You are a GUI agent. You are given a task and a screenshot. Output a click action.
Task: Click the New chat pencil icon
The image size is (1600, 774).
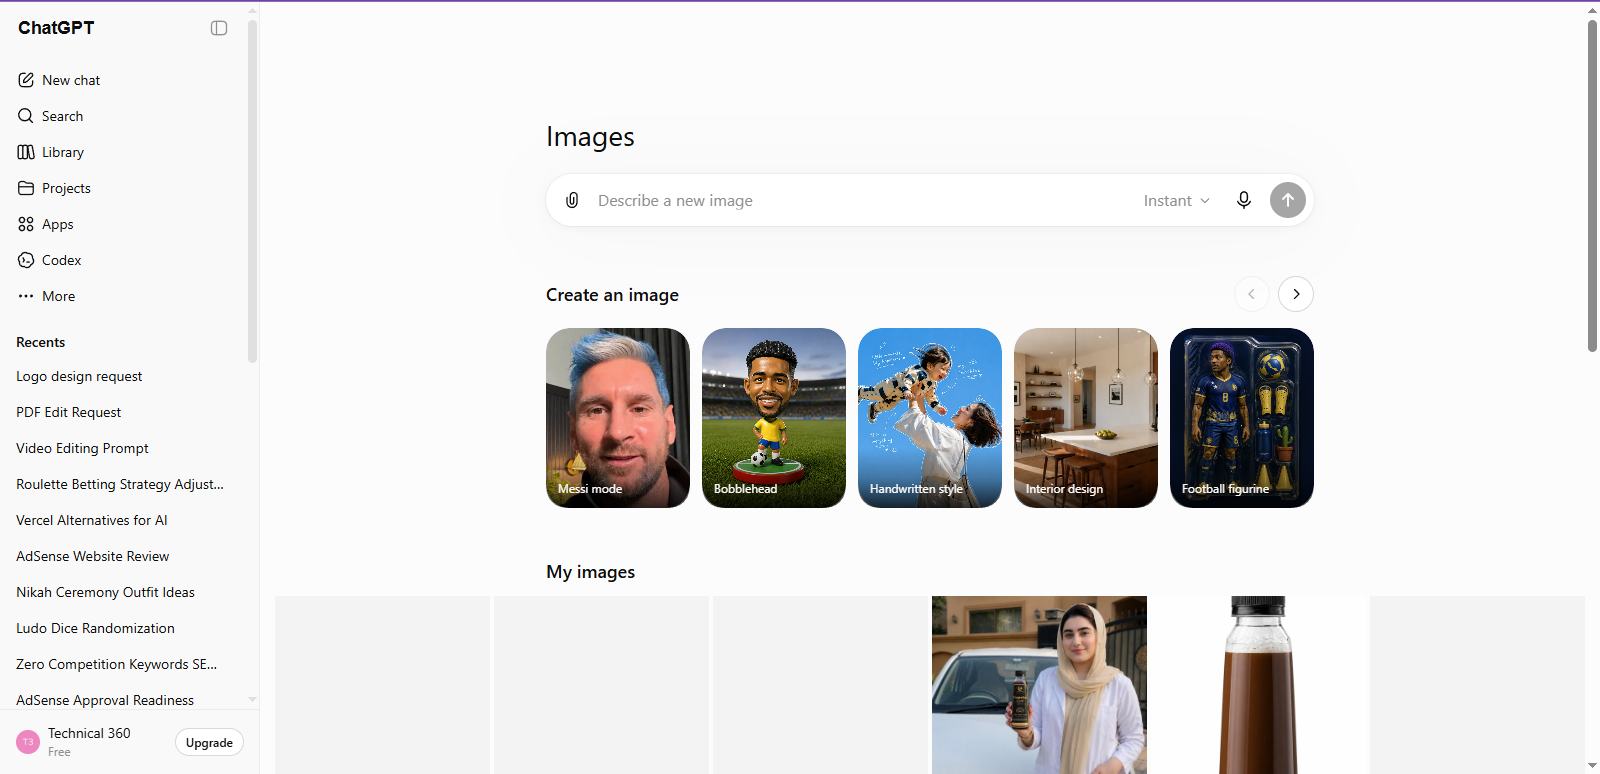point(26,80)
